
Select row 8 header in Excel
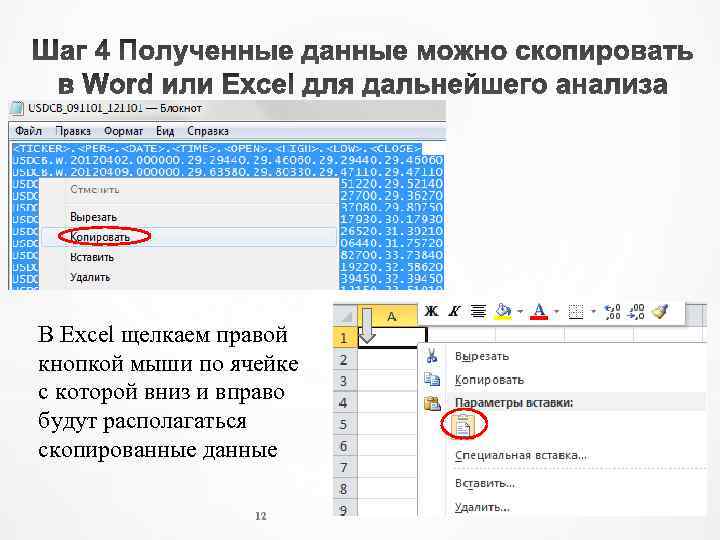[344, 489]
